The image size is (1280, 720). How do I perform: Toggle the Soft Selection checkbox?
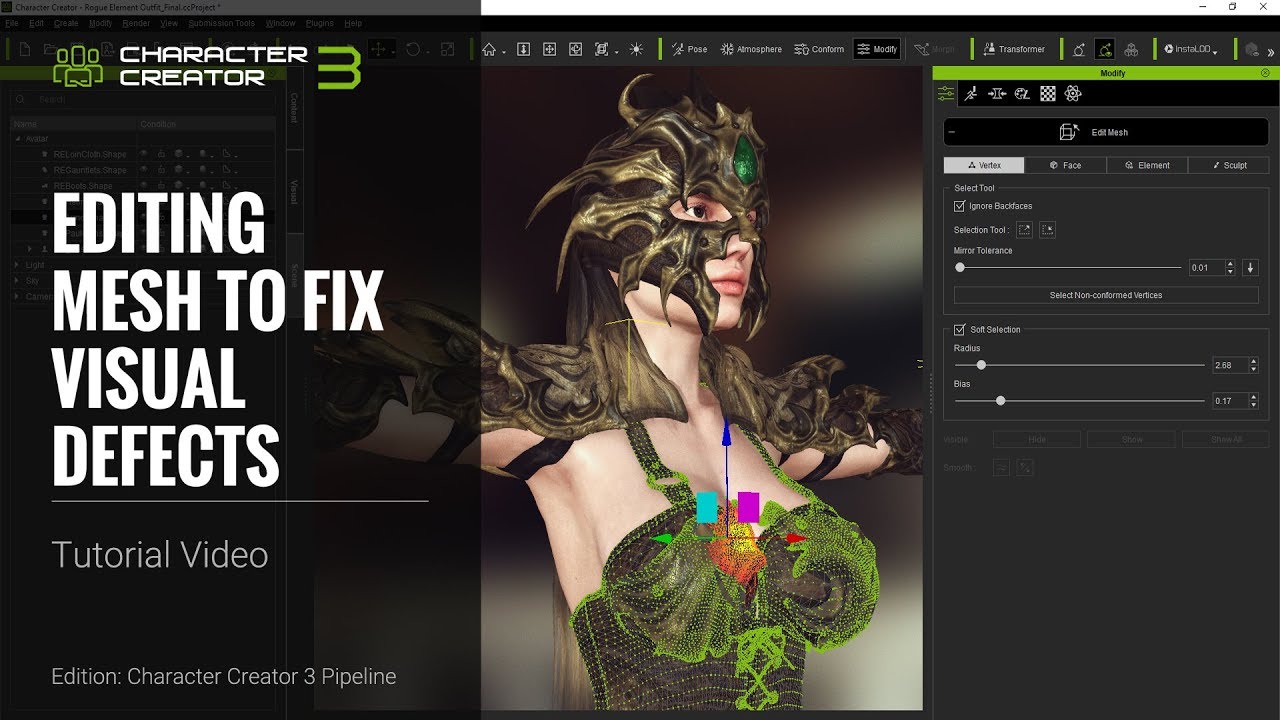[x=960, y=329]
